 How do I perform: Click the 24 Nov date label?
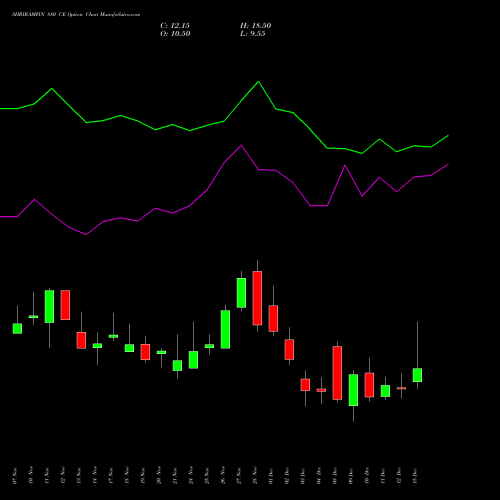coord(191,475)
